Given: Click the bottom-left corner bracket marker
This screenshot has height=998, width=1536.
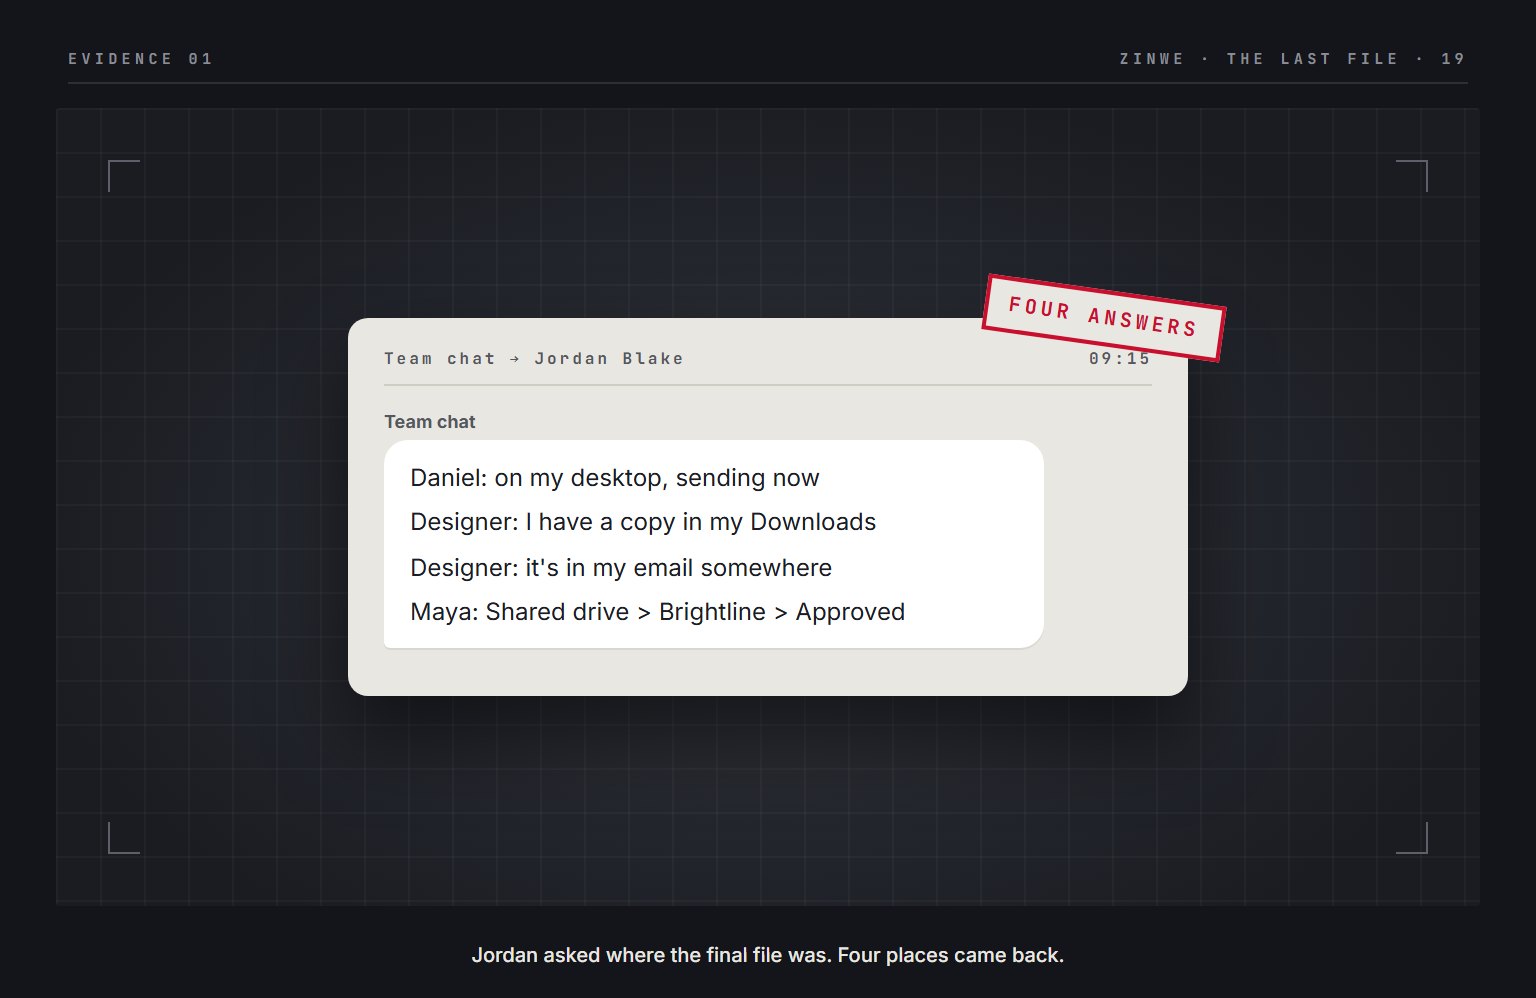Looking at the screenshot, I should (124, 838).
